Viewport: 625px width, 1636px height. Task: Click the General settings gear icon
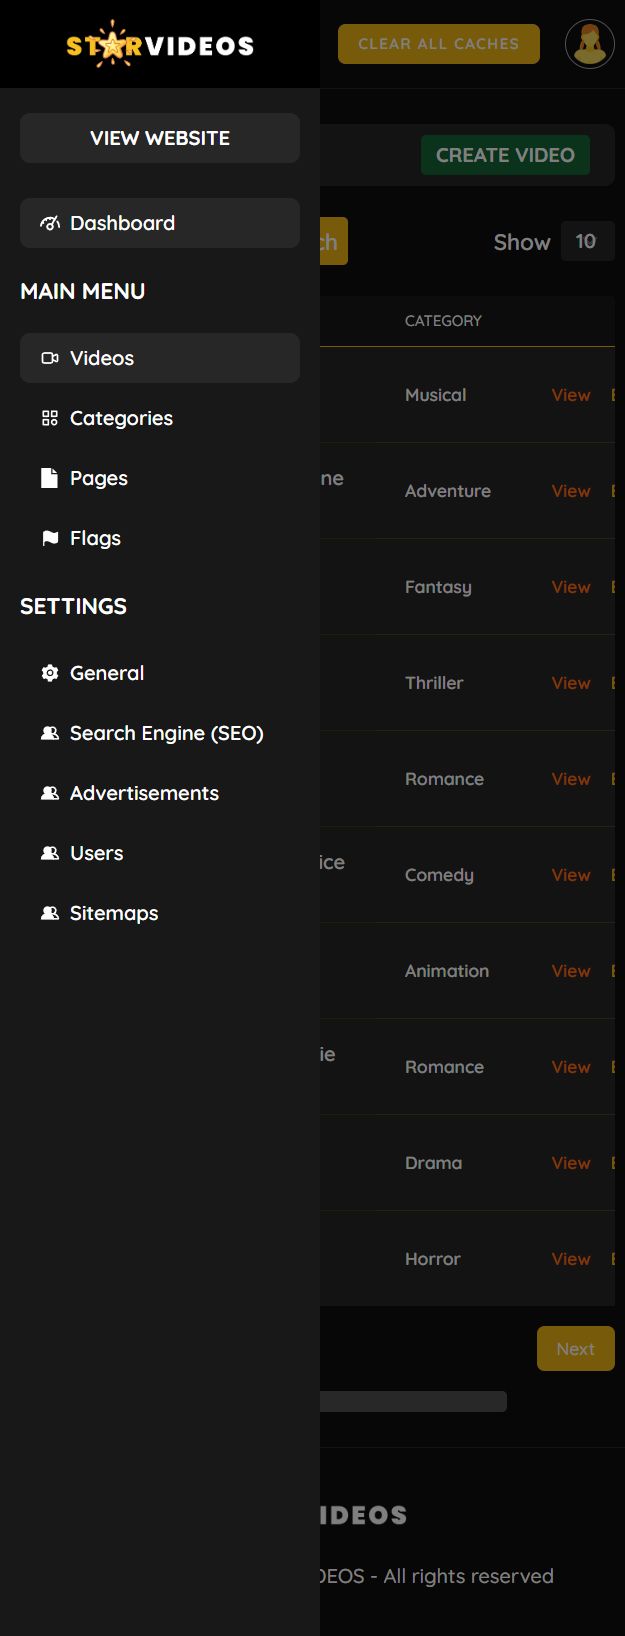pos(50,673)
